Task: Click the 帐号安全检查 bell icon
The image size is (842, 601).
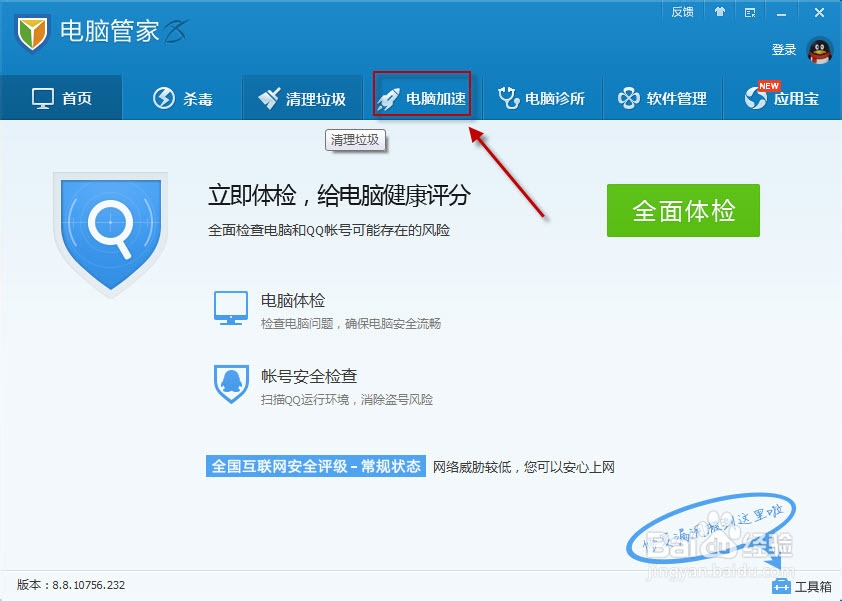Action: [x=231, y=382]
